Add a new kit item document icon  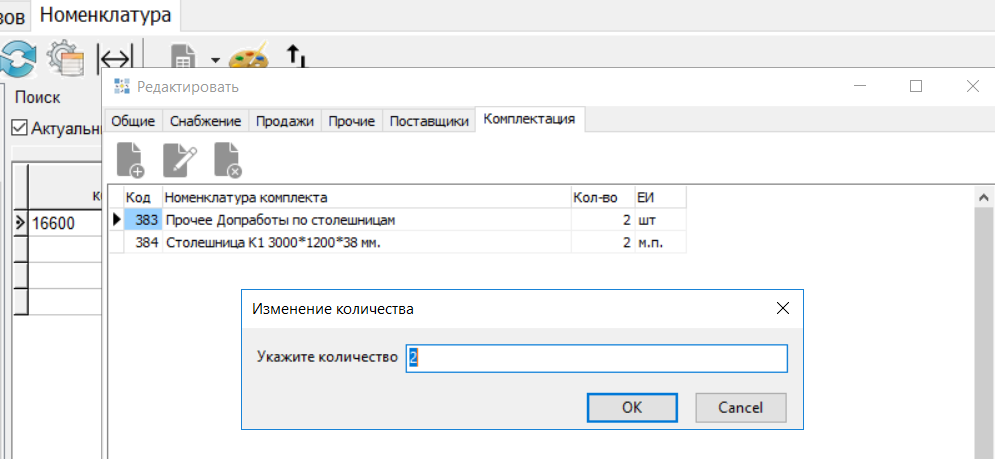(x=130, y=160)
